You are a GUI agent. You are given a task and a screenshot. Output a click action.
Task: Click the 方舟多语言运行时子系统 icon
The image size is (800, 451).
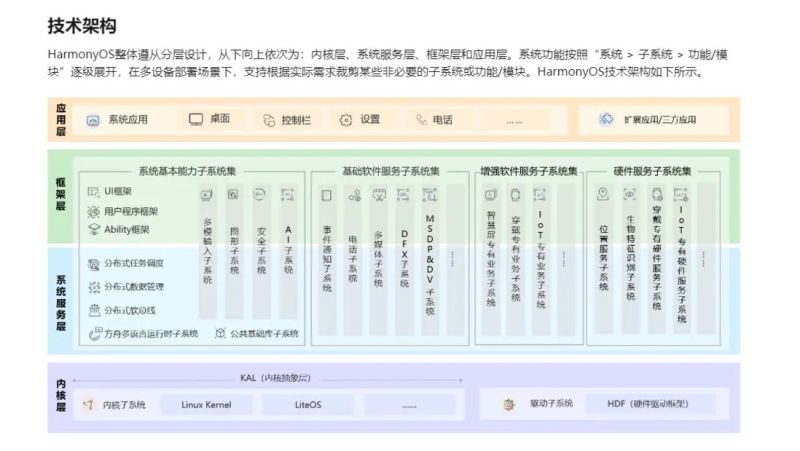coord(94,334)
